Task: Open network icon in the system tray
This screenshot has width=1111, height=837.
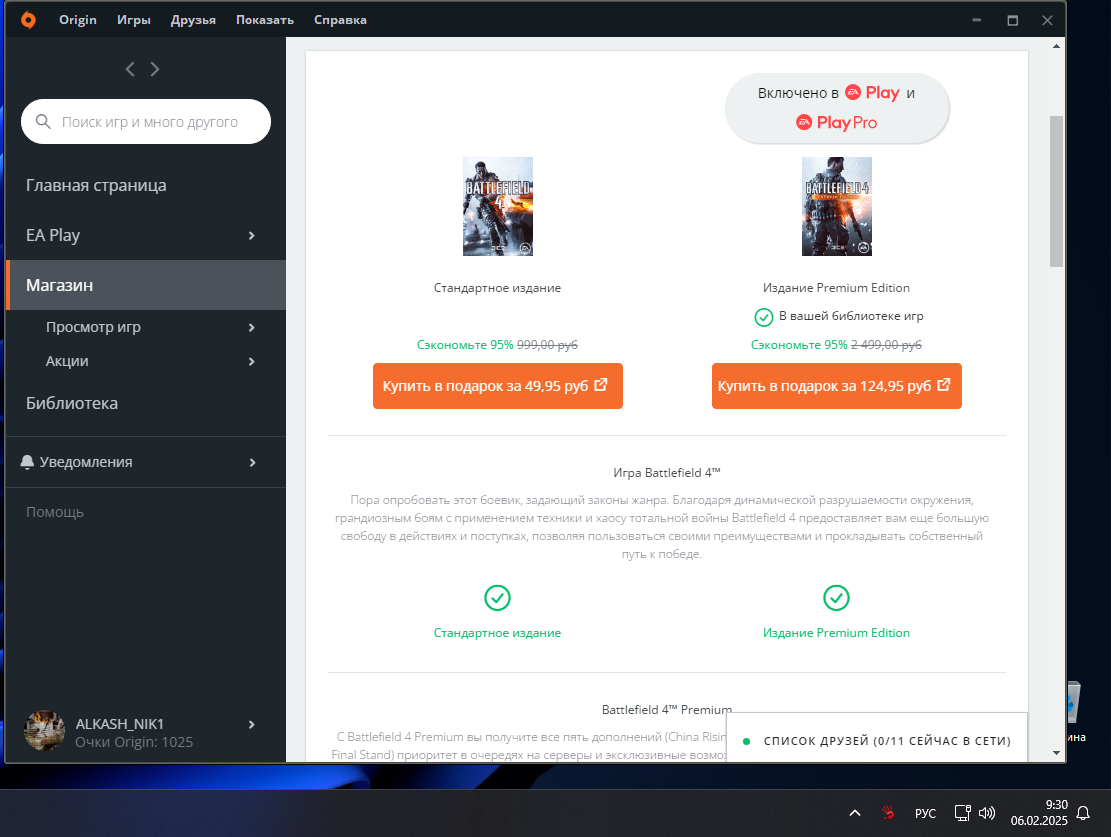Action: pos(962,813)
